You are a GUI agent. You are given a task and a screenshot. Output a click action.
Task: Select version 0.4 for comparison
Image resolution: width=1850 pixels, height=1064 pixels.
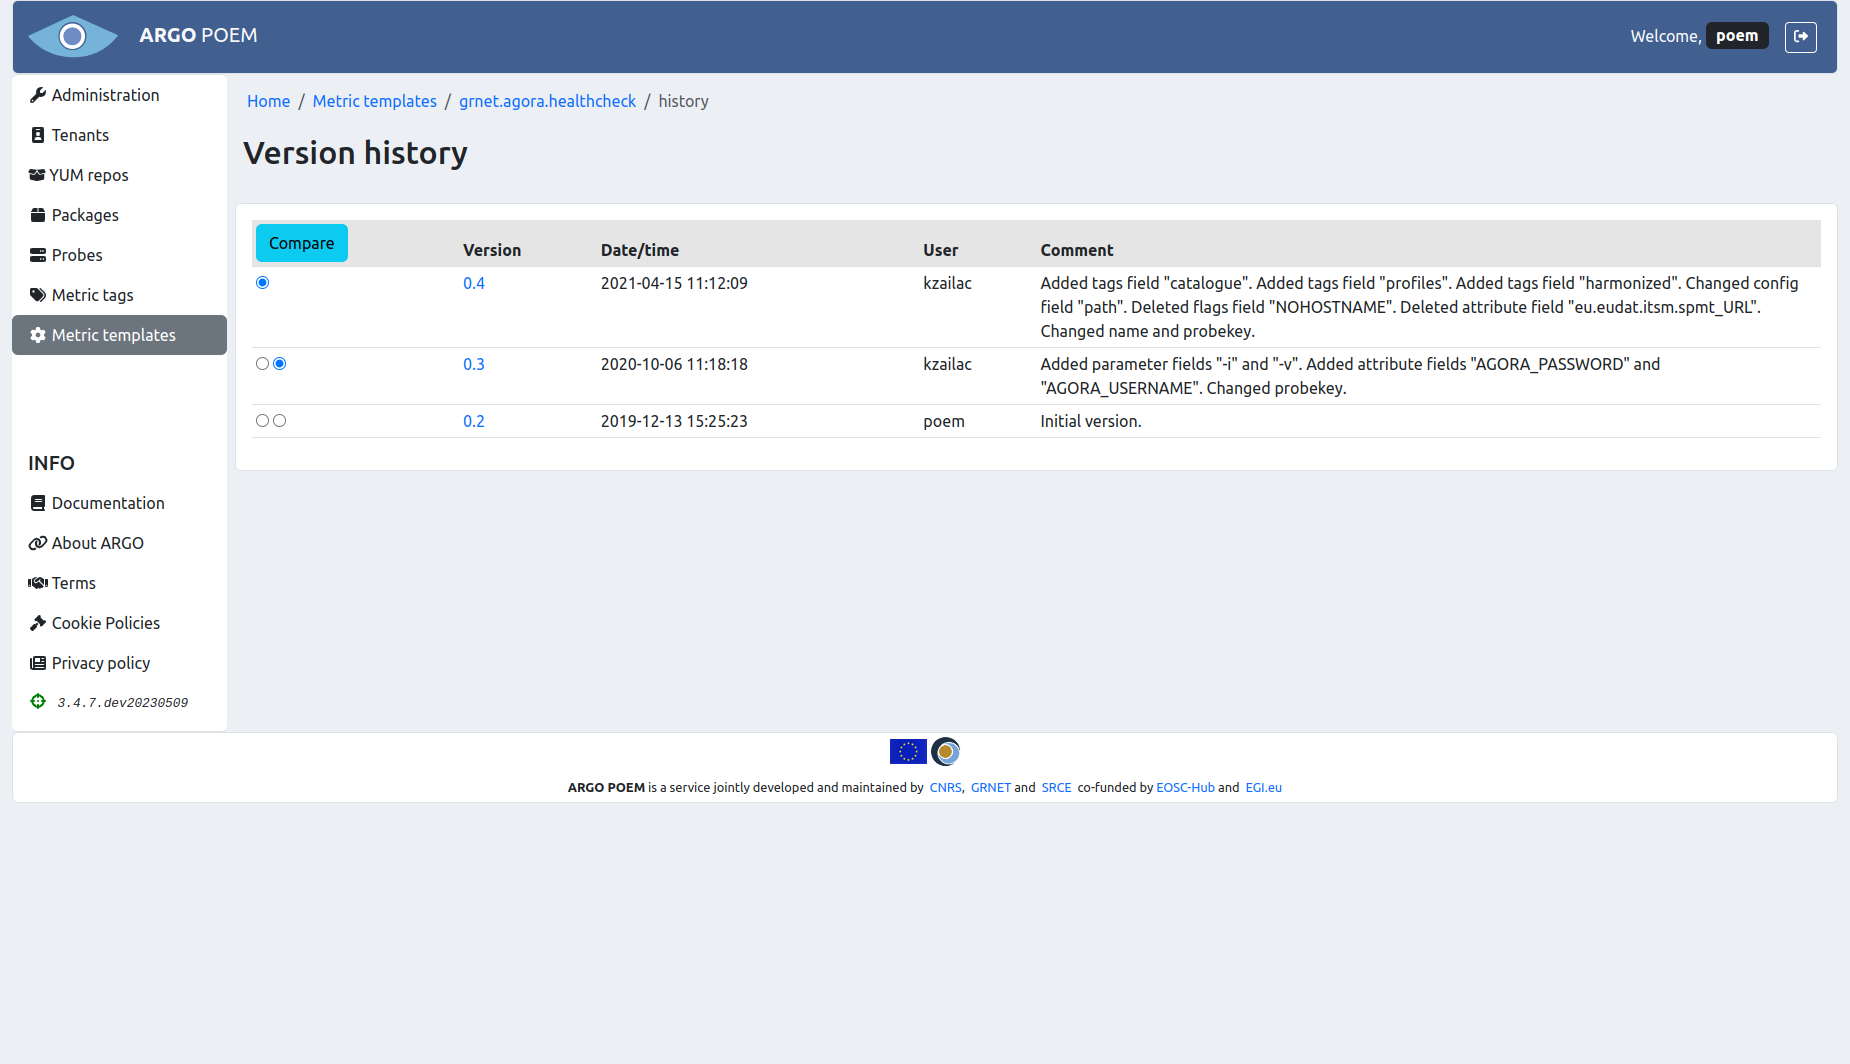262,282
